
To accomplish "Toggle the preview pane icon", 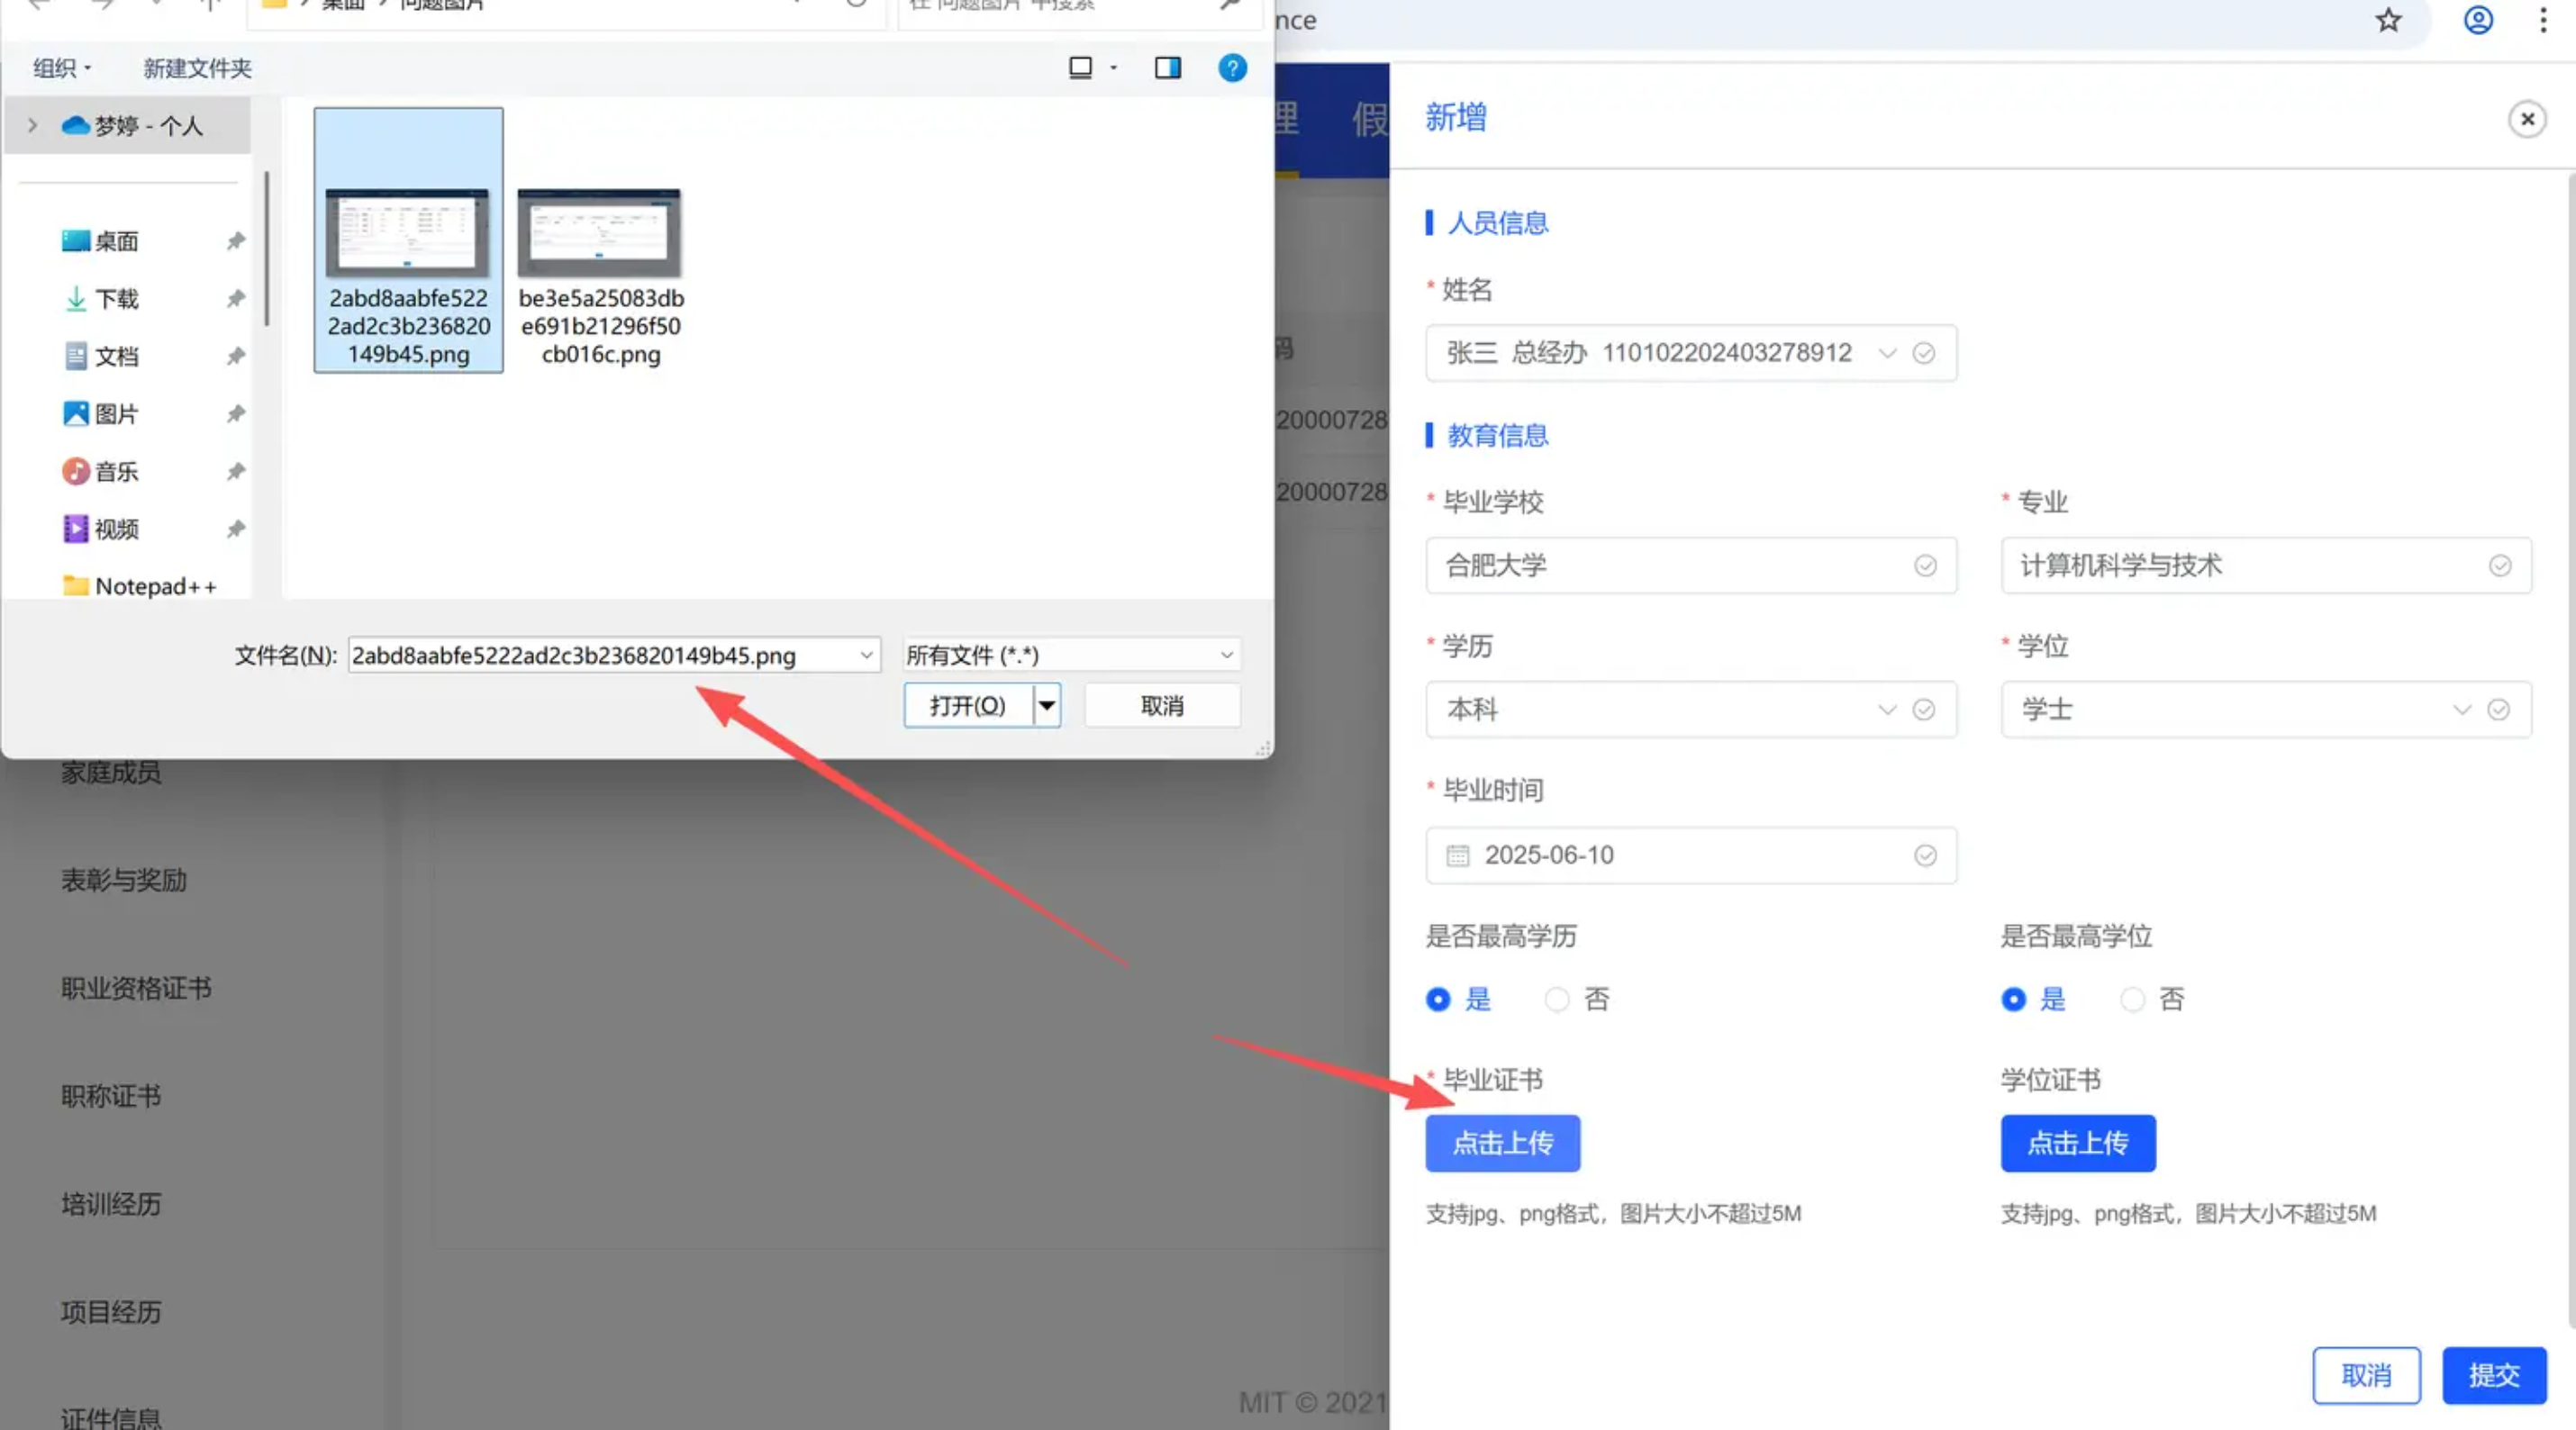I will [1167, 68].
